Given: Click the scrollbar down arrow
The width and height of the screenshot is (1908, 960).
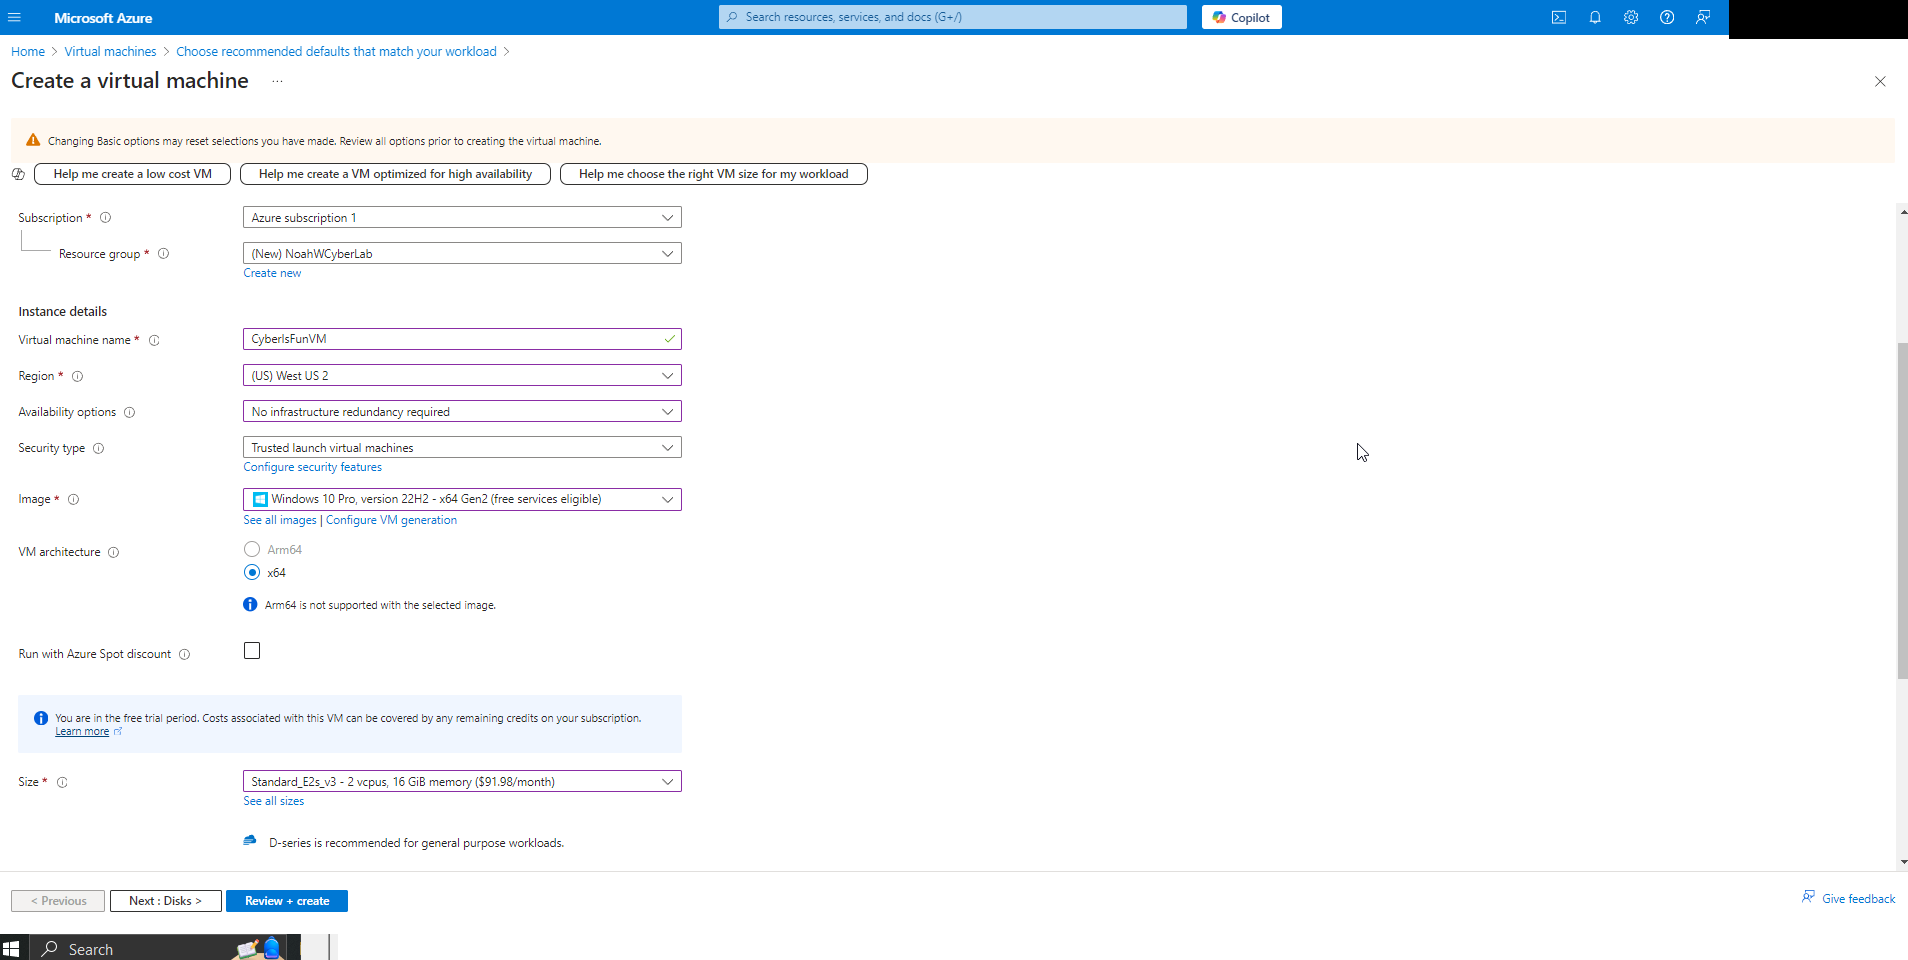Looking at the screenshot, I should point(1902,862).
